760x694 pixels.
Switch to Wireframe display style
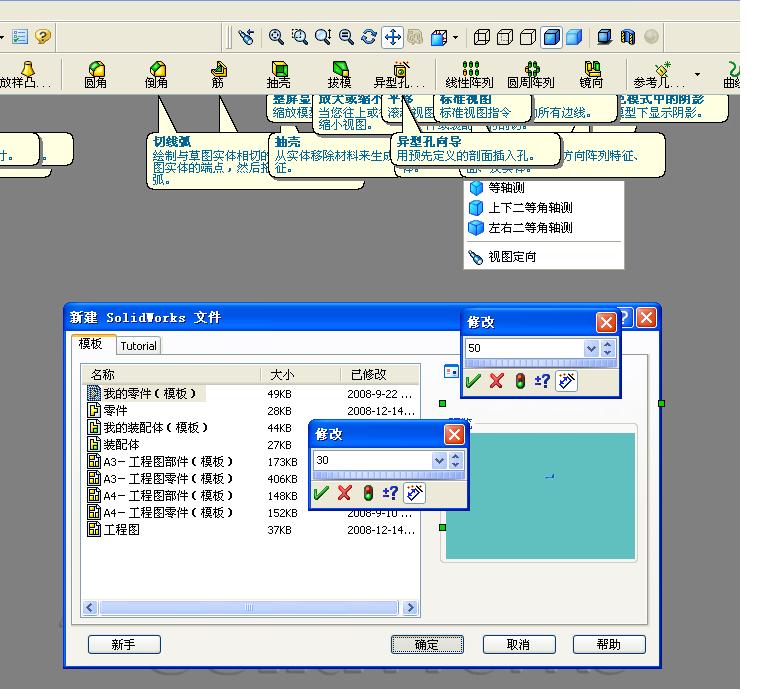(481, 37)
